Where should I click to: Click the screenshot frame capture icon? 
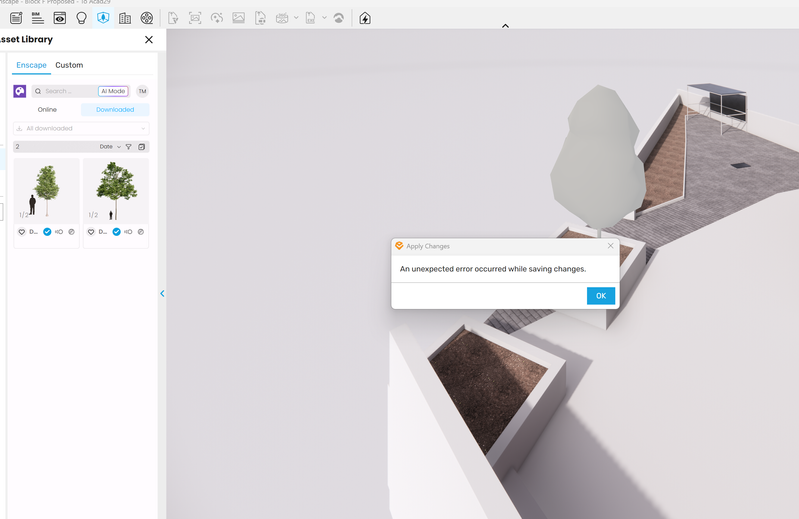click(x=195, y=18)
